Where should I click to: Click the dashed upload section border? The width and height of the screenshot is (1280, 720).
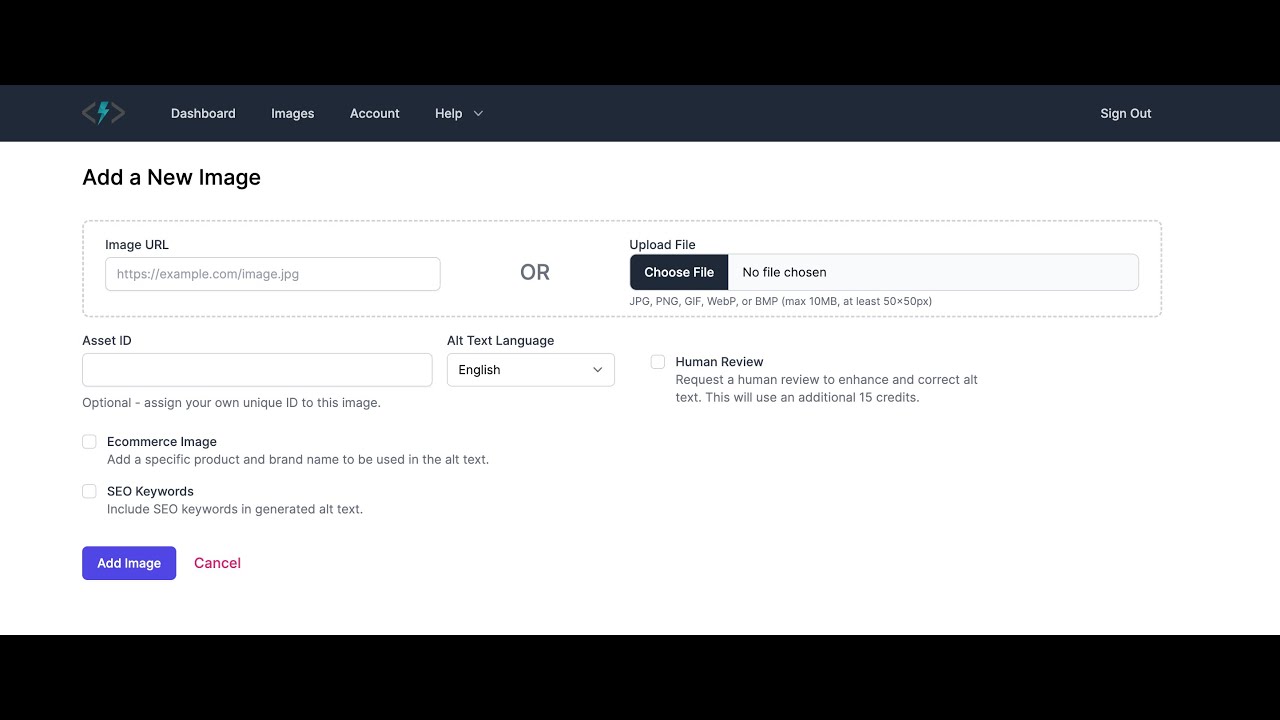622,221
